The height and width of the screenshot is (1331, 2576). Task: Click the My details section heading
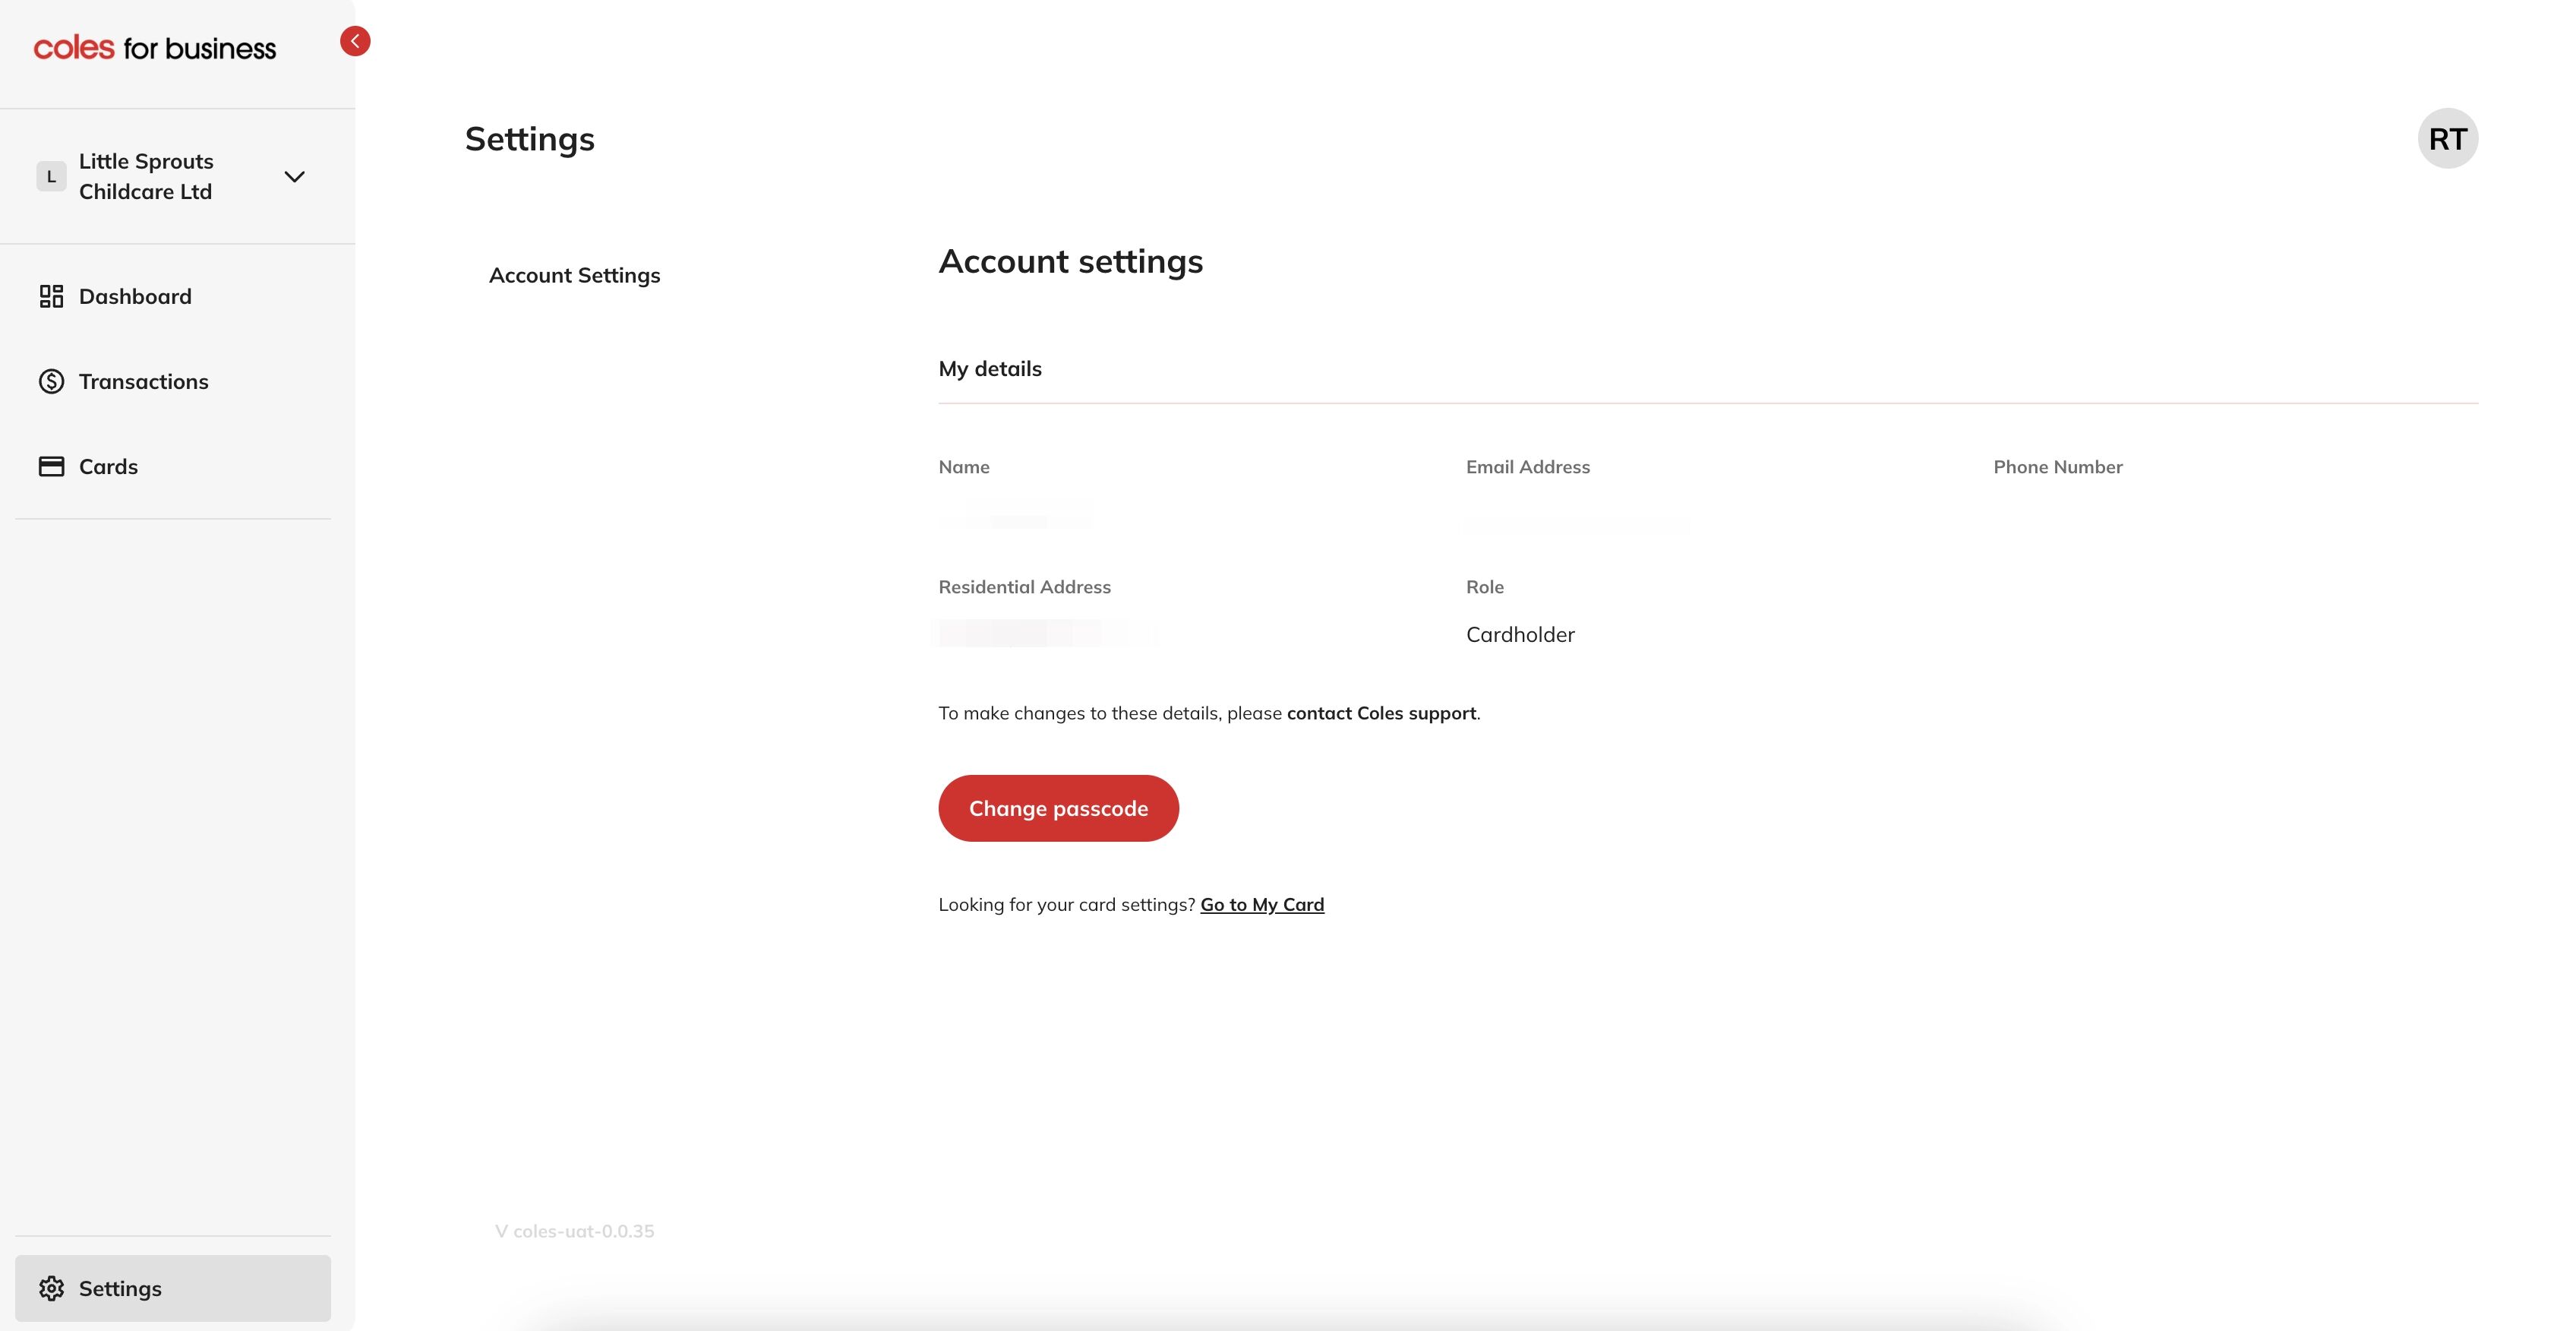pyautogui.click(x=989, y=368)
